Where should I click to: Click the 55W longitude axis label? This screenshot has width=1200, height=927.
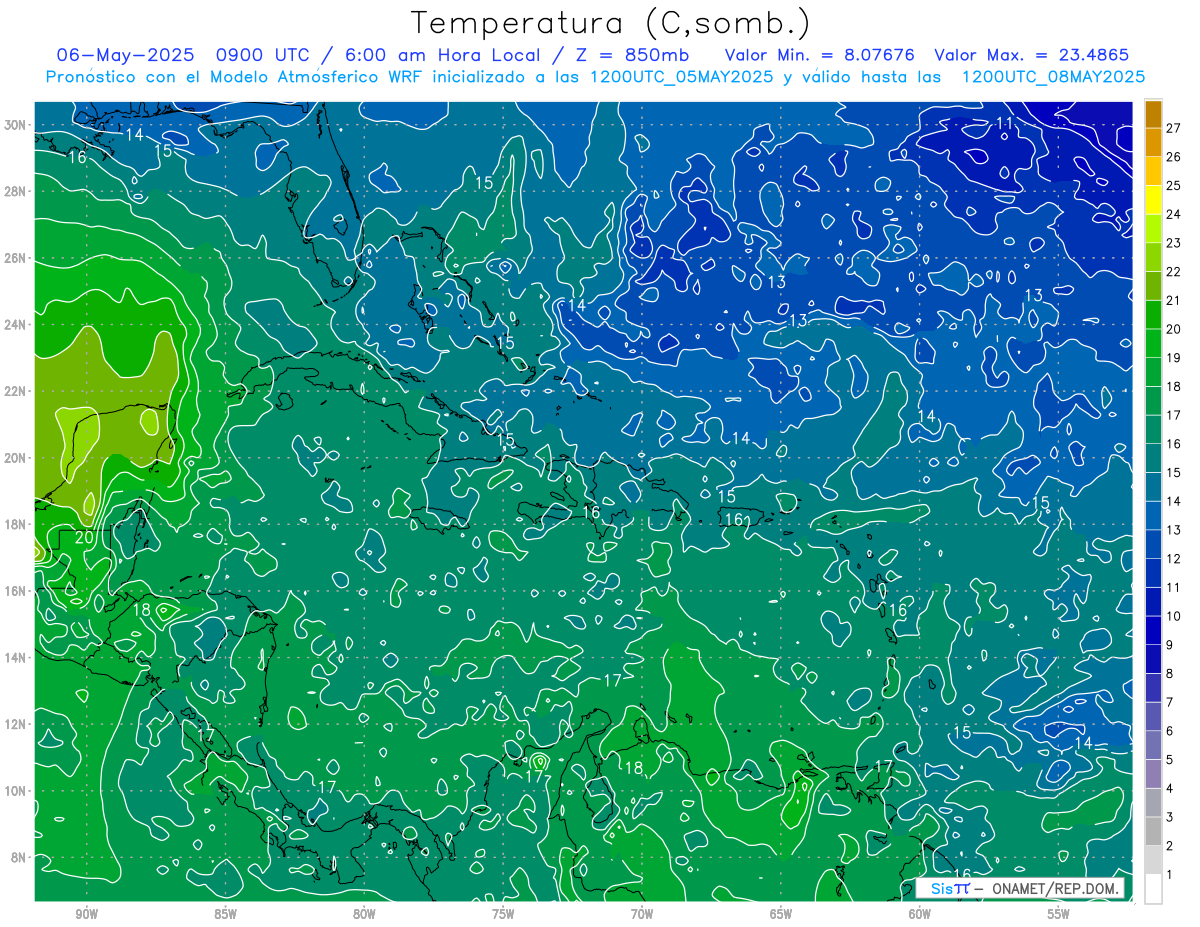(x=1059, y=914)
